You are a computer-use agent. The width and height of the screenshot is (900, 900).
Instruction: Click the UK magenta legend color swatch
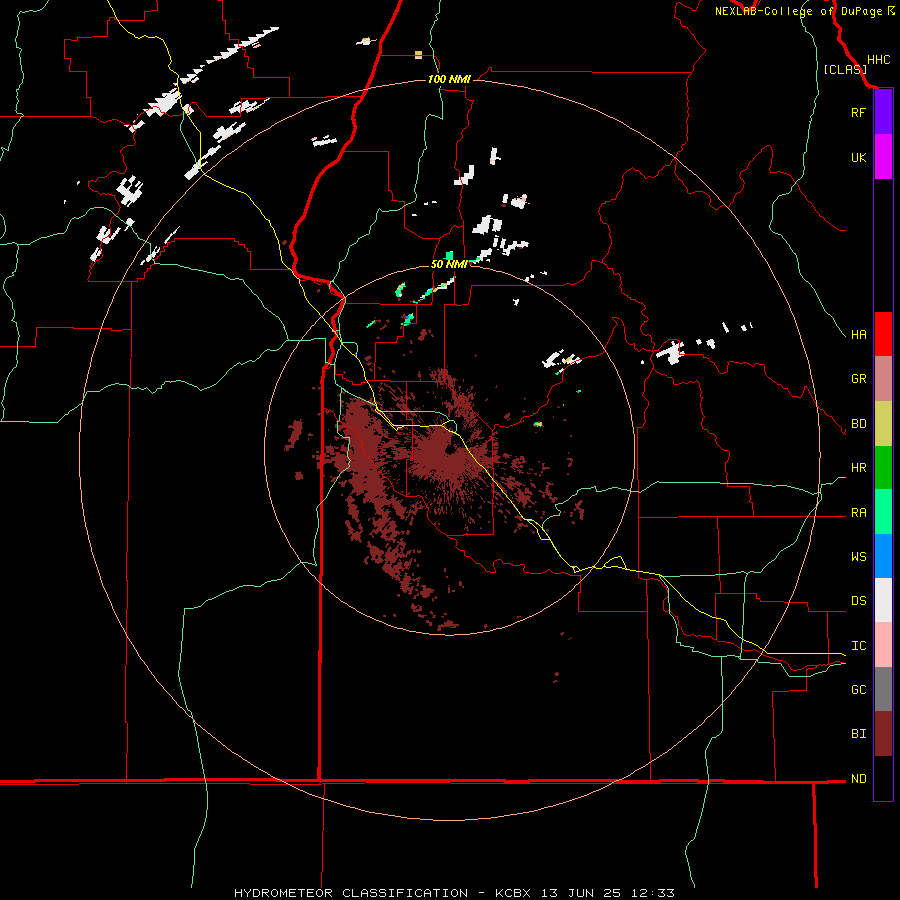(883, 157)
